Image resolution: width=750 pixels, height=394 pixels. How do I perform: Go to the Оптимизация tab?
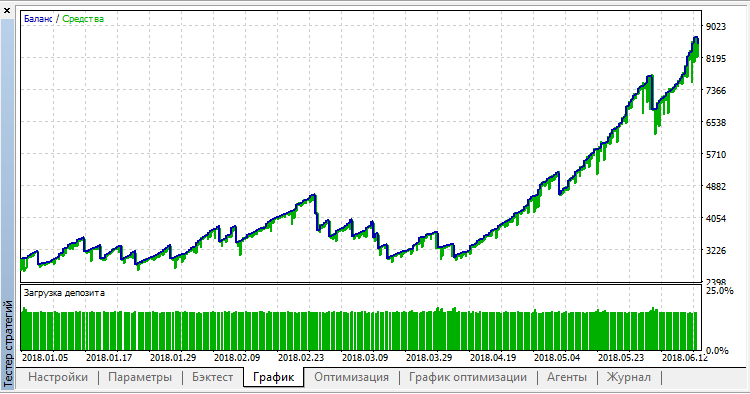351,377
